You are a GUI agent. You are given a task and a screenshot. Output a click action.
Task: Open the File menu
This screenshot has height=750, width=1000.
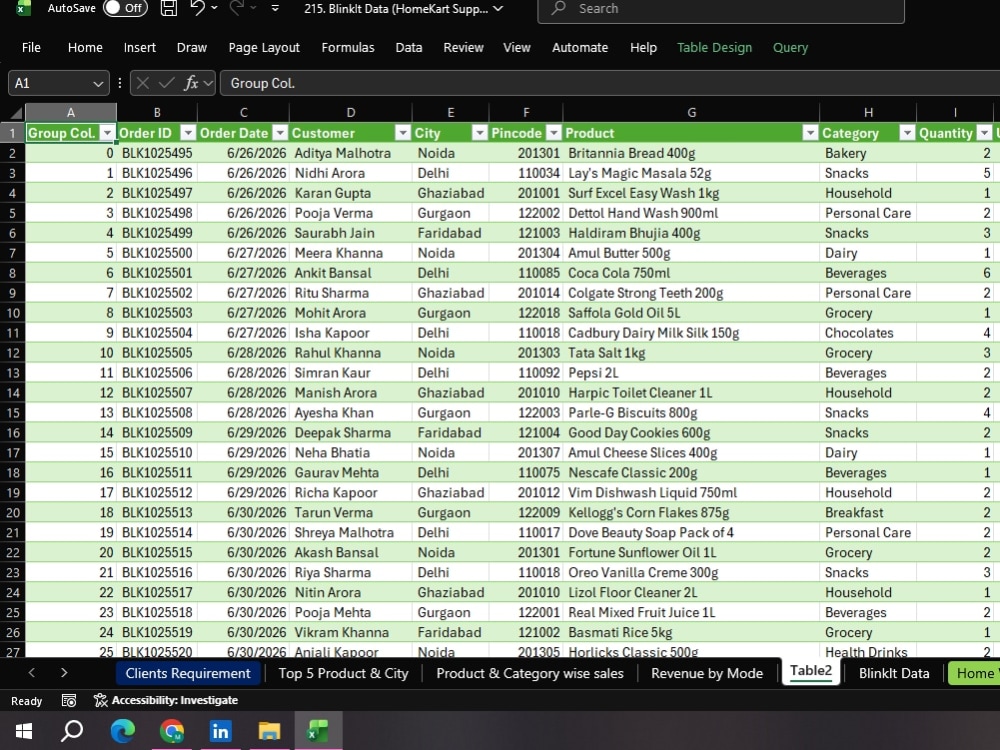pos(31,47)
